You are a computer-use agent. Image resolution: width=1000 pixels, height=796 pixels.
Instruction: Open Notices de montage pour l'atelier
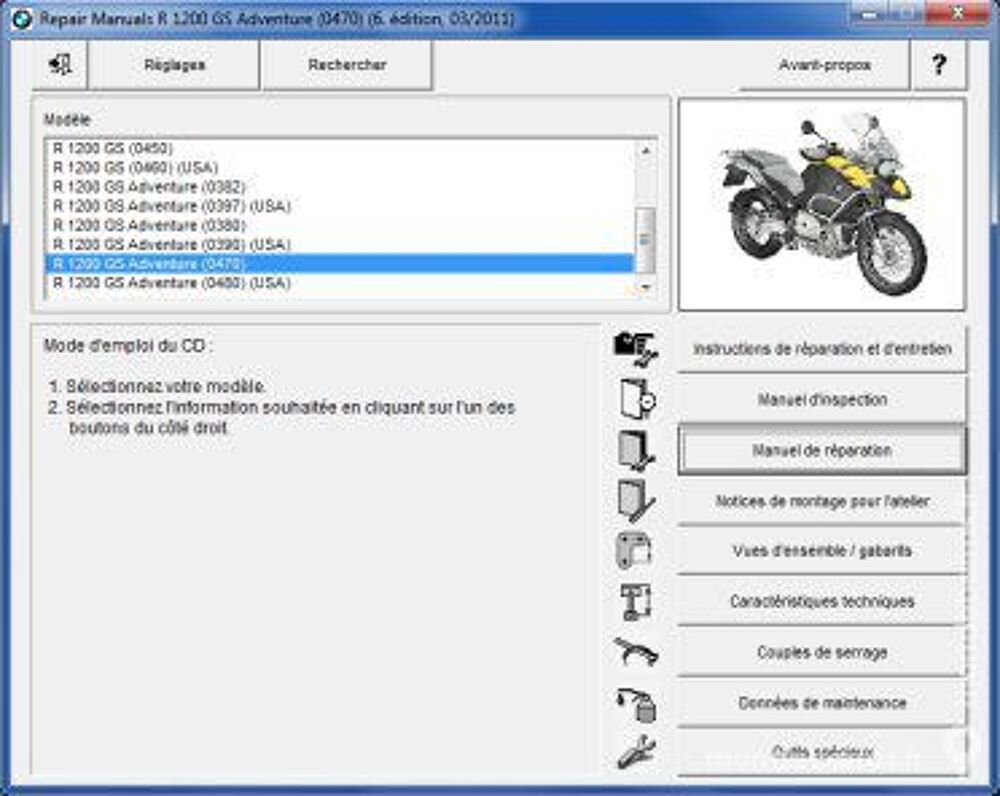(x=822, y=501)
